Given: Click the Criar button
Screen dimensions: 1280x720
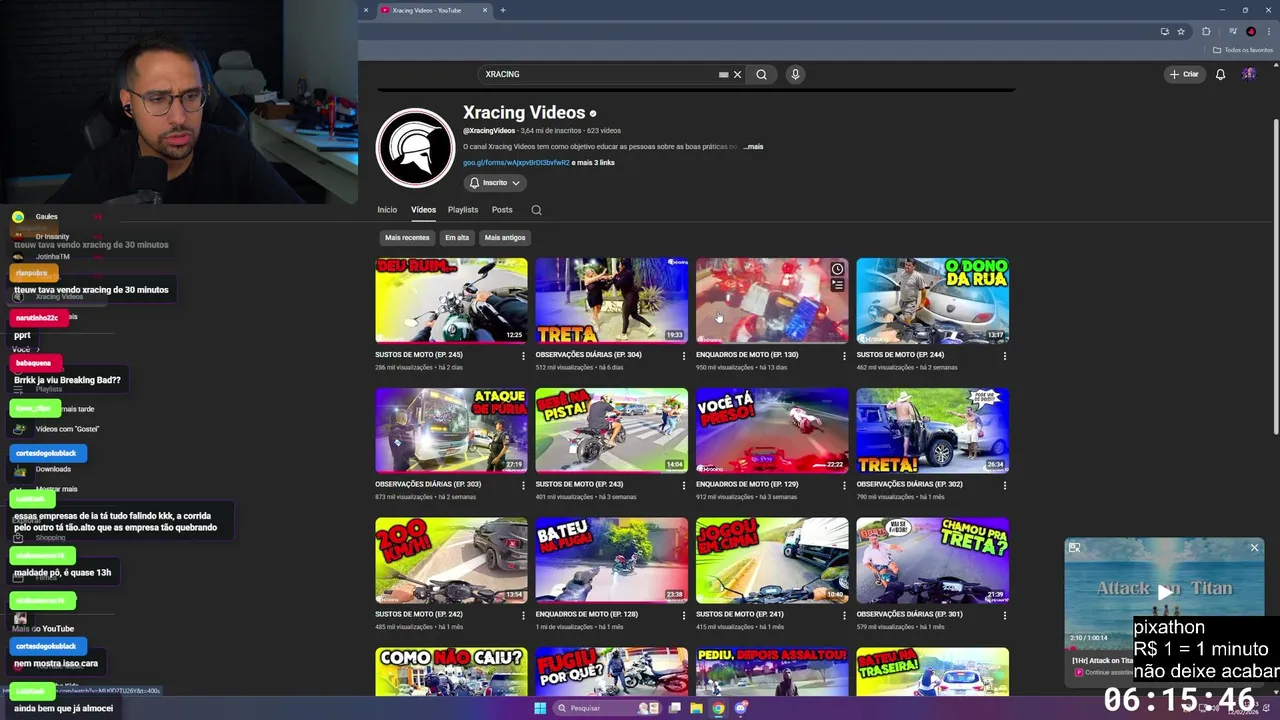Looking at the screenshot, I should click(1184, 74).
